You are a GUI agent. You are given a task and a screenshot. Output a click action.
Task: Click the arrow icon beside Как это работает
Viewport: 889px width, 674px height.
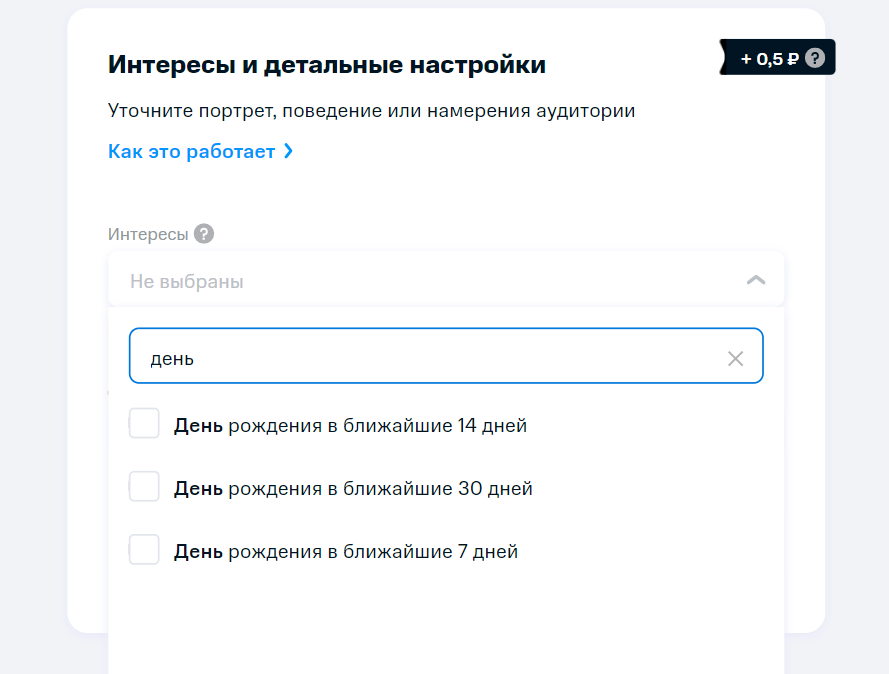pyautogui.click(x=288, y=152)
